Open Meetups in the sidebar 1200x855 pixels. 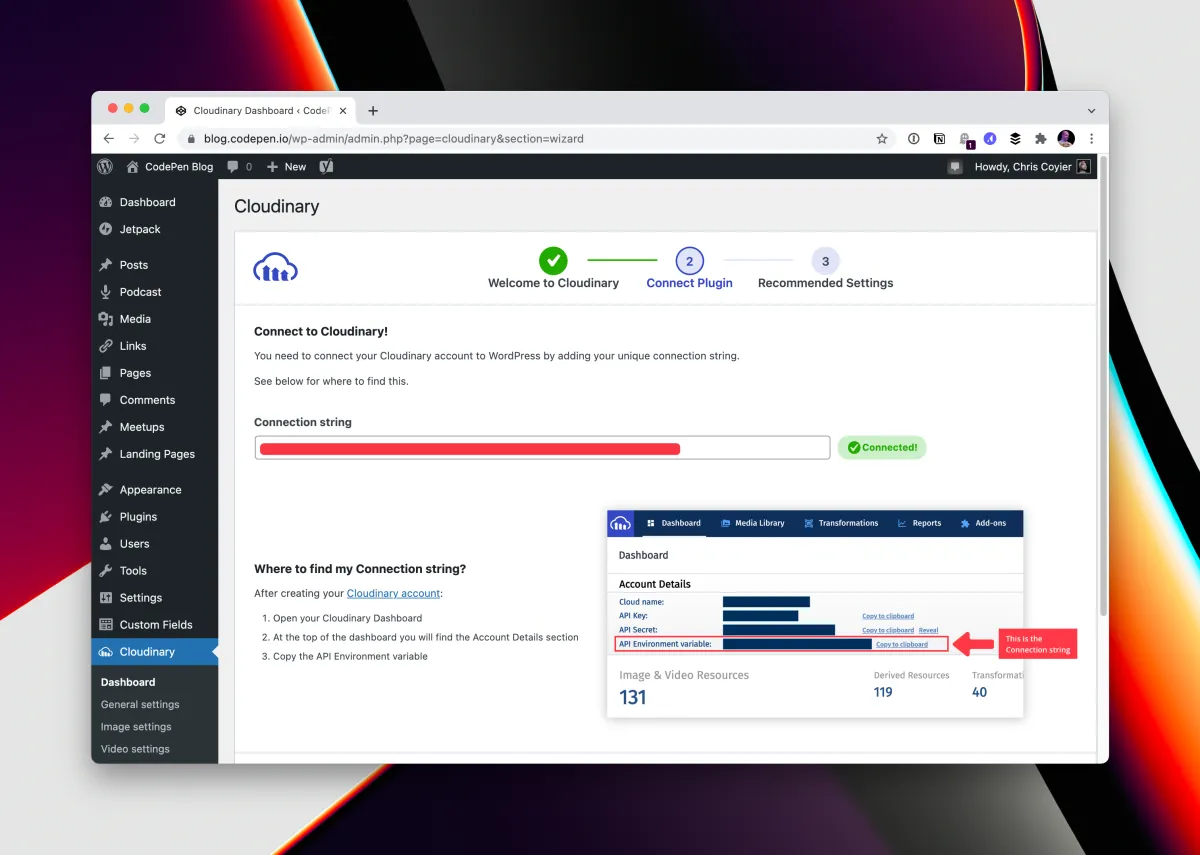141,427
